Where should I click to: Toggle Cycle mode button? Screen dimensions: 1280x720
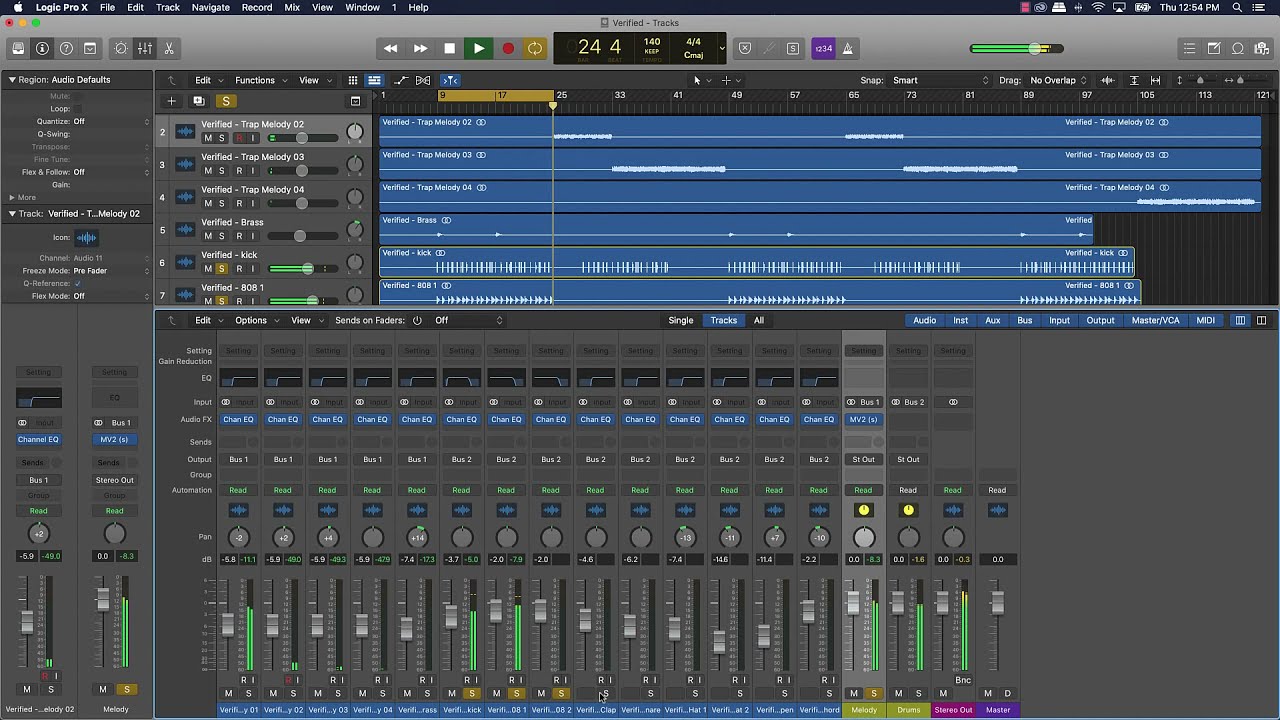coord(536,48)
